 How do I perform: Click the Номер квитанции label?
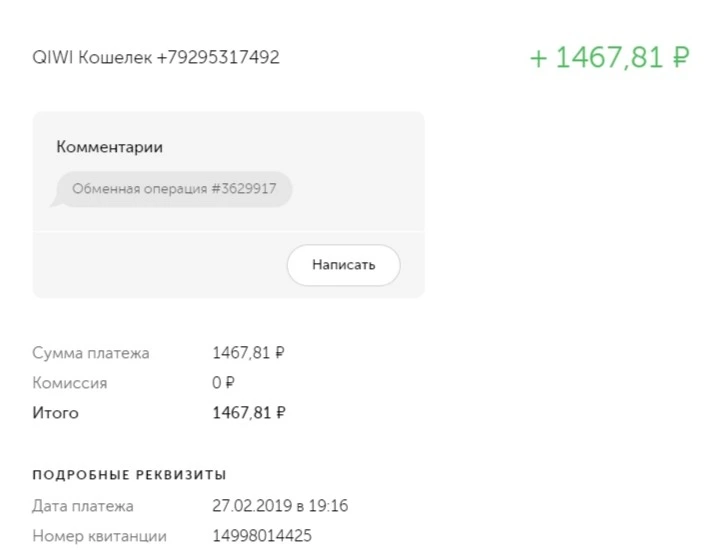pos(99,536)
